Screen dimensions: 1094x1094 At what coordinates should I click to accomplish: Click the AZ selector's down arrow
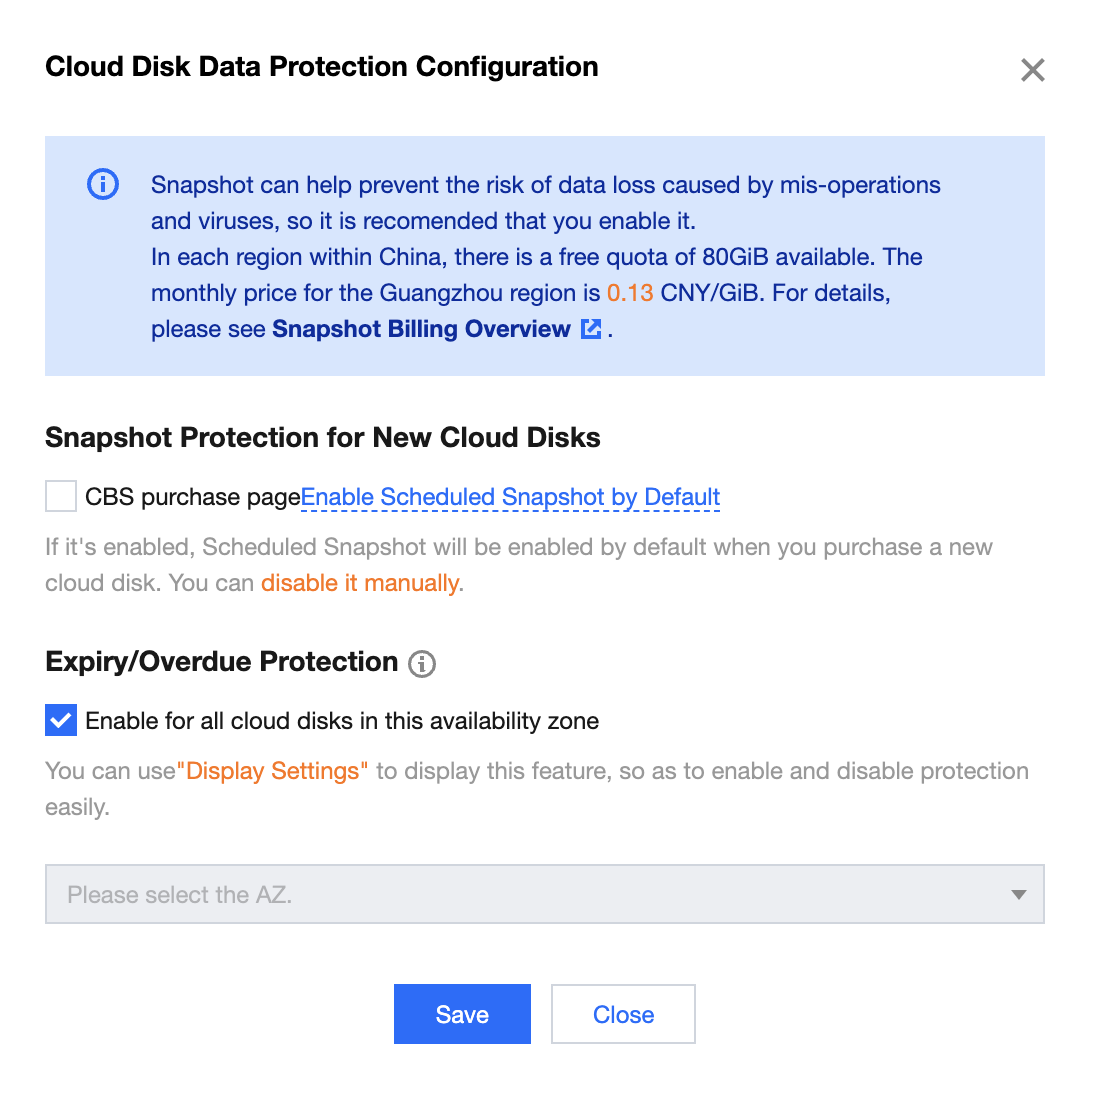[x=1018, y=894]
